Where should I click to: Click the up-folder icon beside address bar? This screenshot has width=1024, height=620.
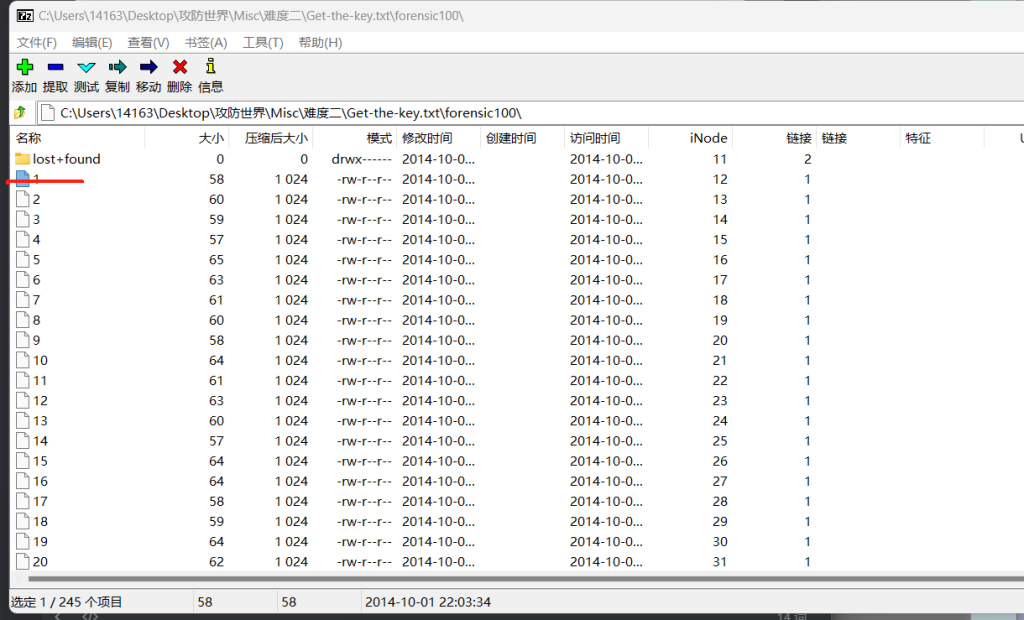19,113
